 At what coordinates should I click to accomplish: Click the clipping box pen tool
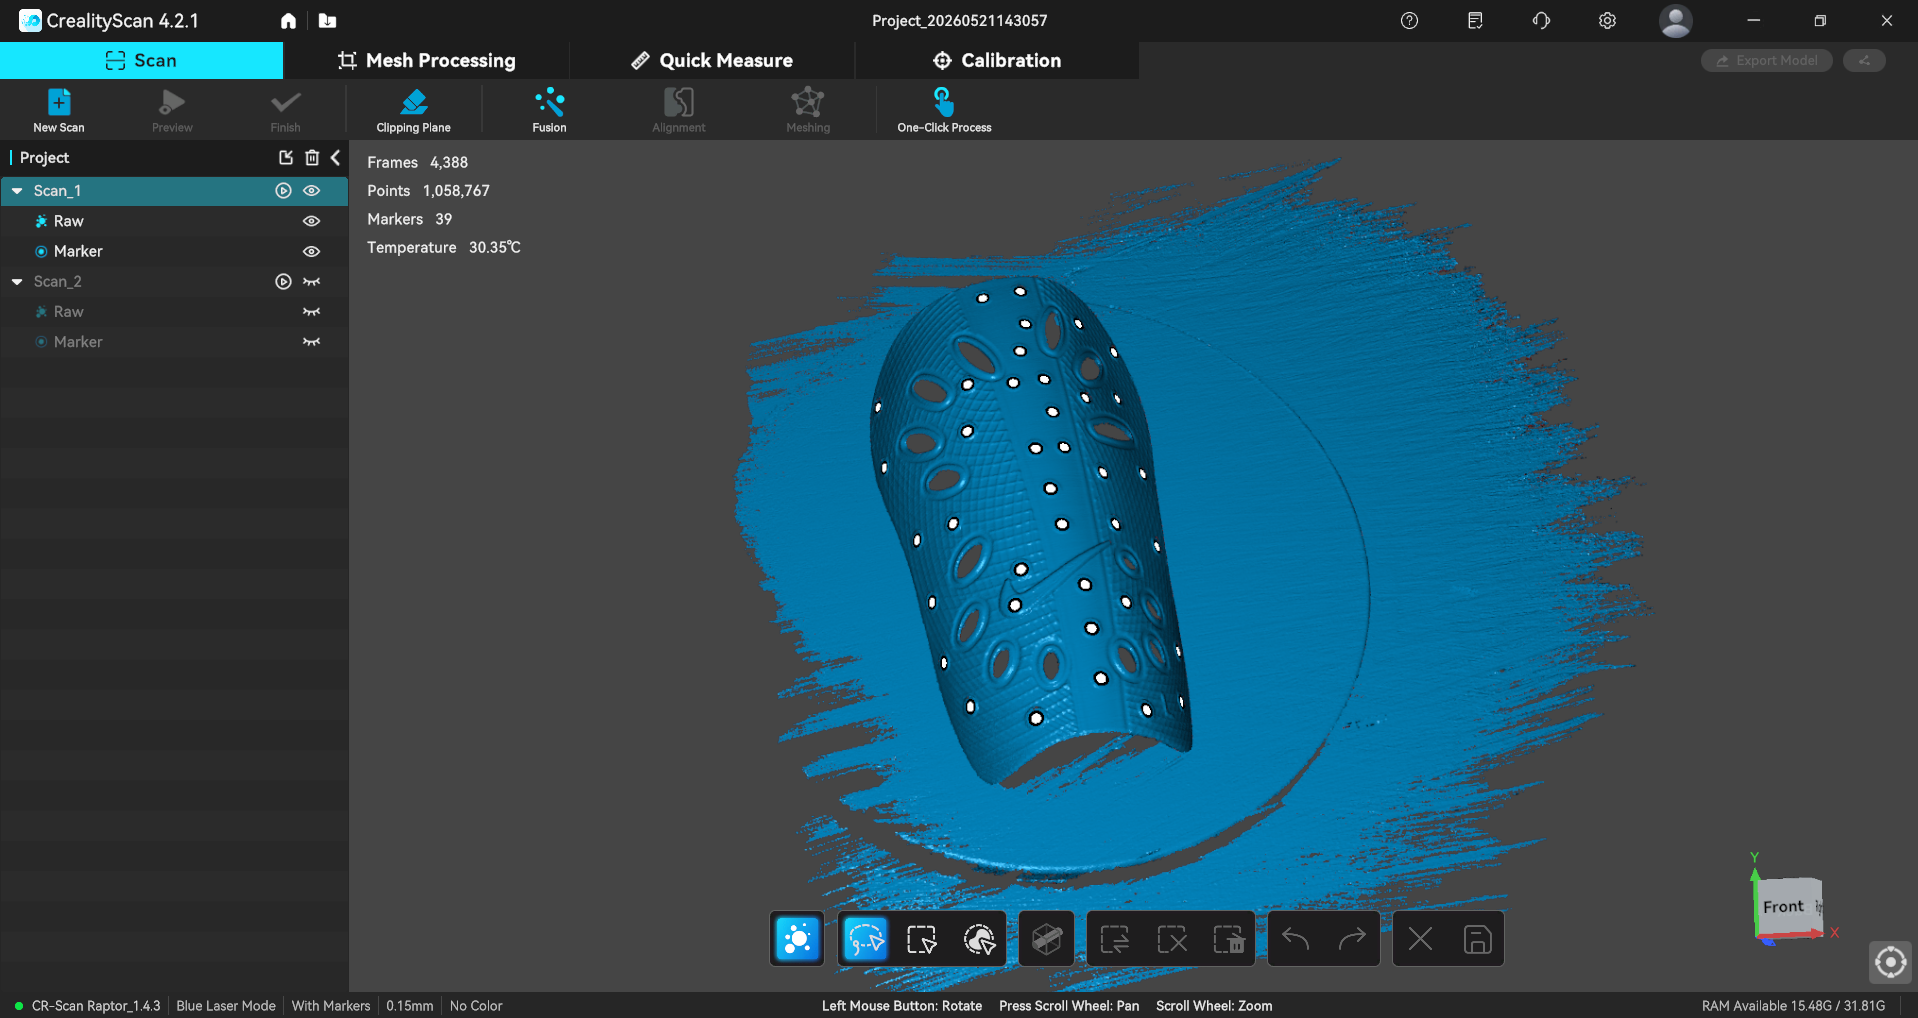tap(1047, 939)
